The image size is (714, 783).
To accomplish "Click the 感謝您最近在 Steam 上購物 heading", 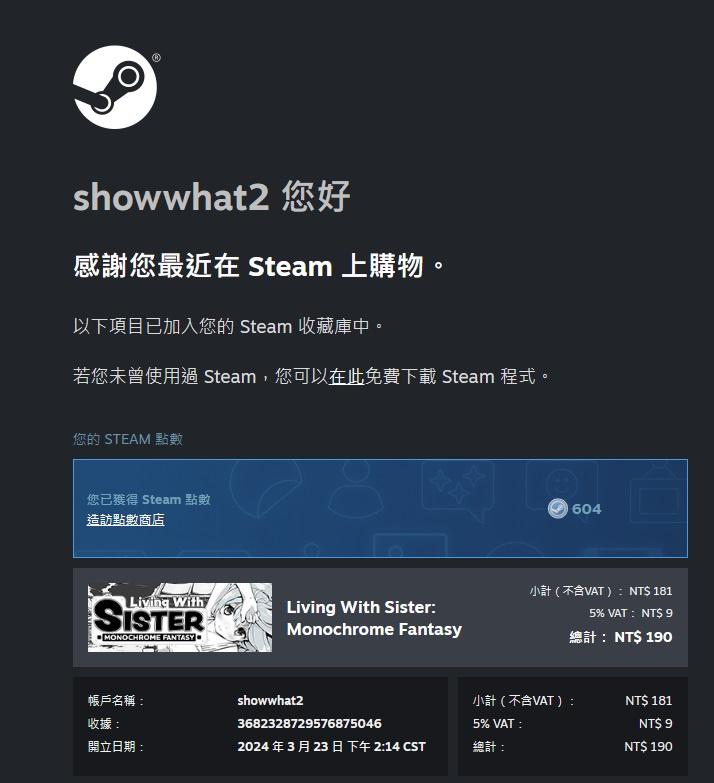I will pos(259,266).
